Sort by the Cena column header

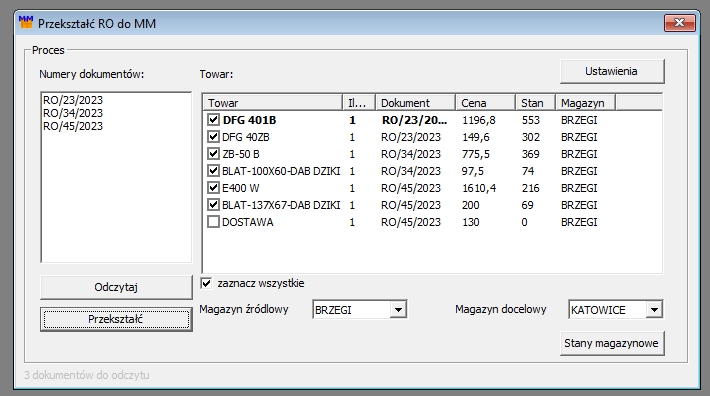pos(485,103)
